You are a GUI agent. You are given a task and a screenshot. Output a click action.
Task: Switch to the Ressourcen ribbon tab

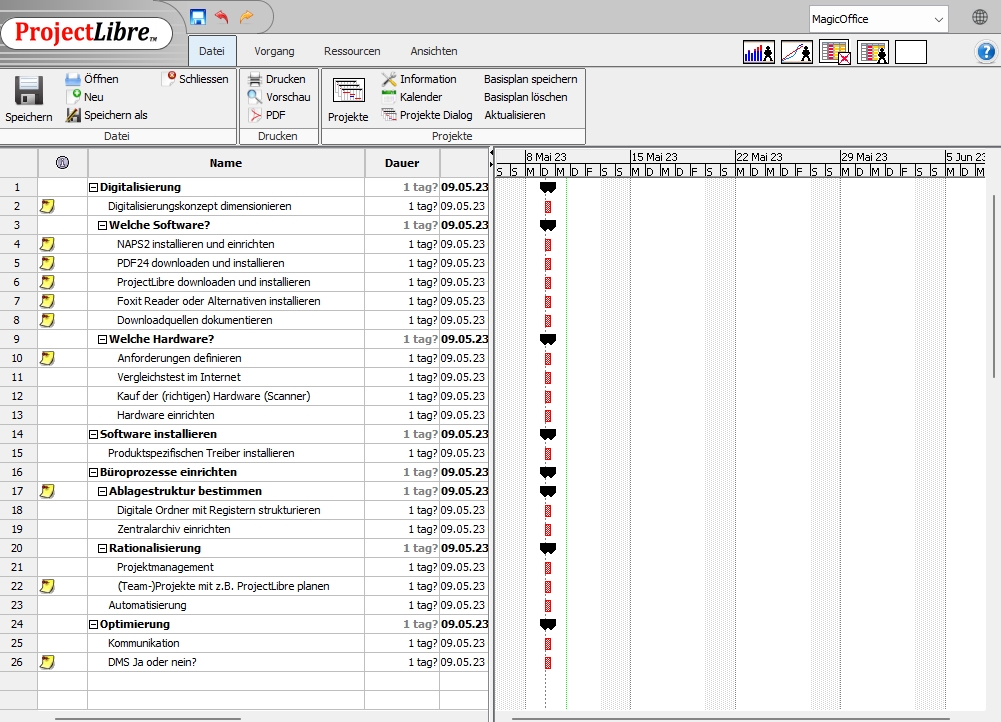pos(352,51)
